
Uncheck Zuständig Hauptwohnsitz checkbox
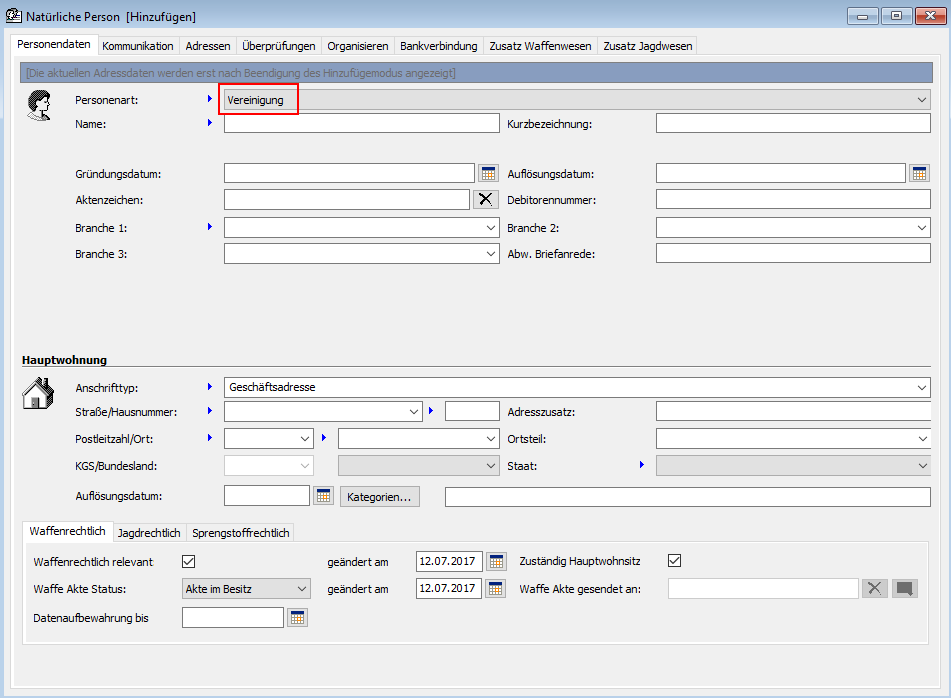(674, 561)
